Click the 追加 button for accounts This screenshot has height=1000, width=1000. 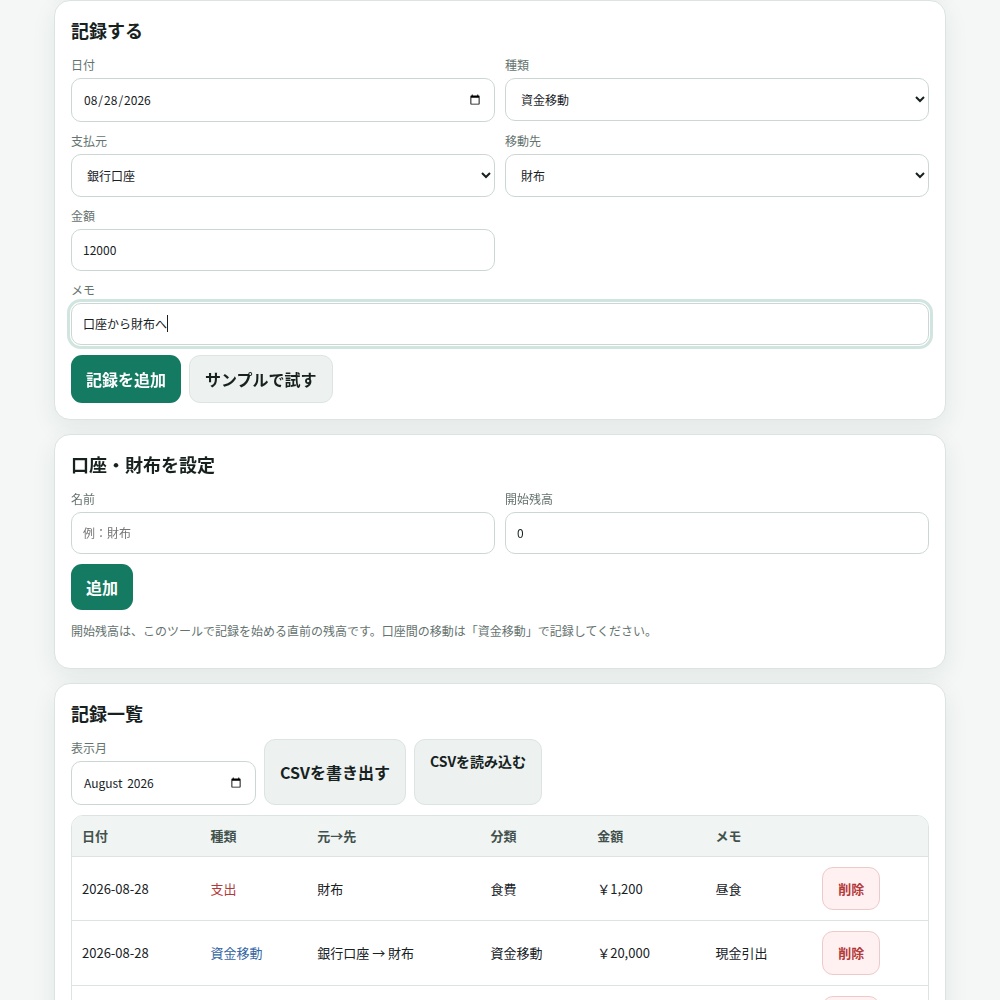coord(102,587)
